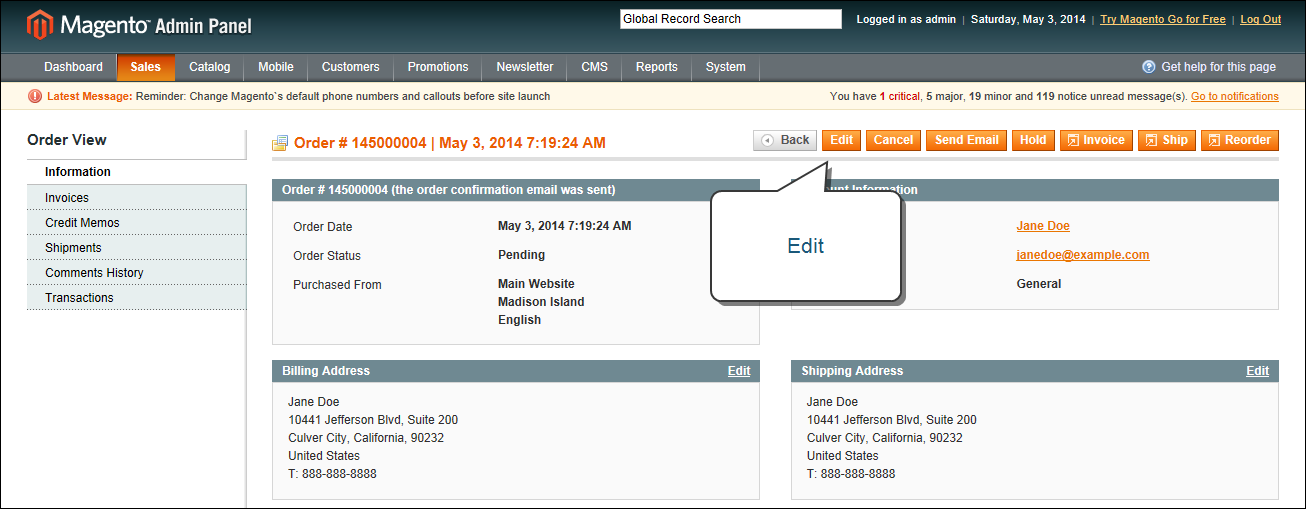Follow Go to notifications link
This screenshot has height=509, width=1306.
(x=1235, y=97)
